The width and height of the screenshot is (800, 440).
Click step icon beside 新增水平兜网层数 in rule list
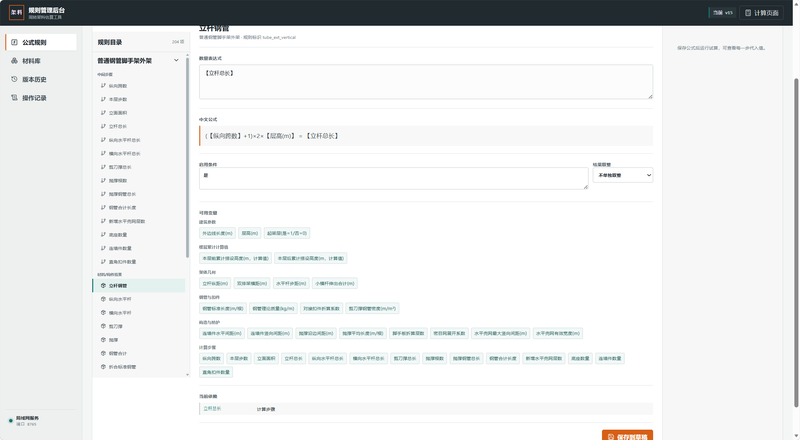tap(104, 221)
